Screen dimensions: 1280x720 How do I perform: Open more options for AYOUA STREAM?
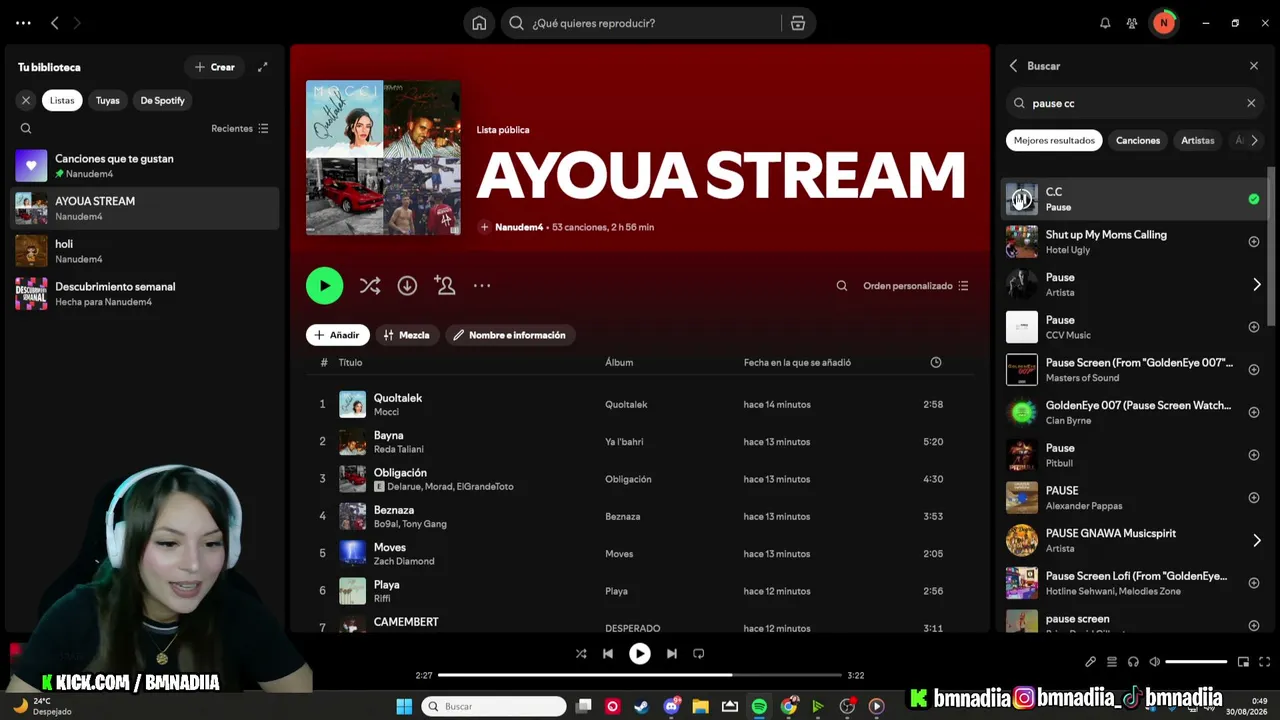pyautogui.click(x=482, y=286)
